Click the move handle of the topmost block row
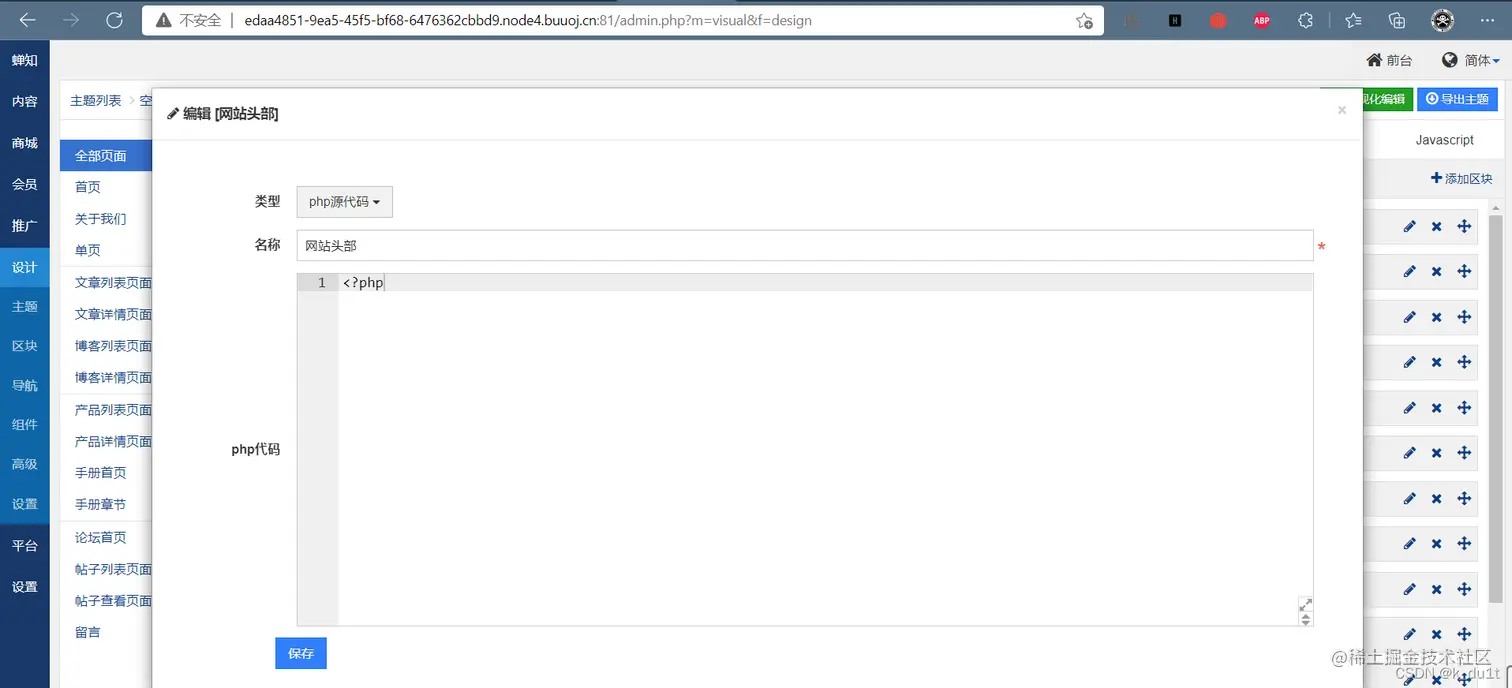 pos(1464,226)
